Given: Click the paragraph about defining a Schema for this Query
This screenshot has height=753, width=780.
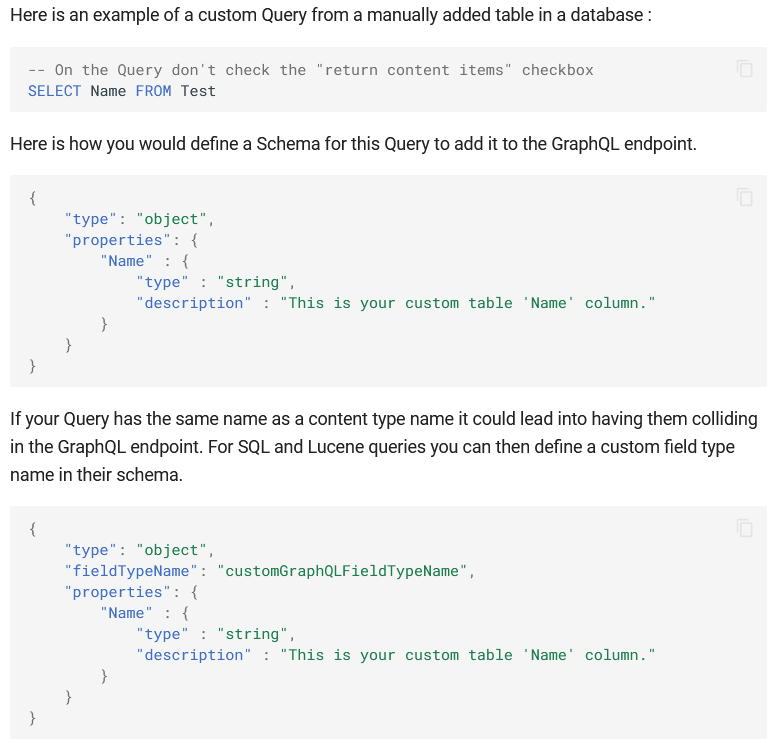Looking at the screenshot, I should [x=353, y=144].
